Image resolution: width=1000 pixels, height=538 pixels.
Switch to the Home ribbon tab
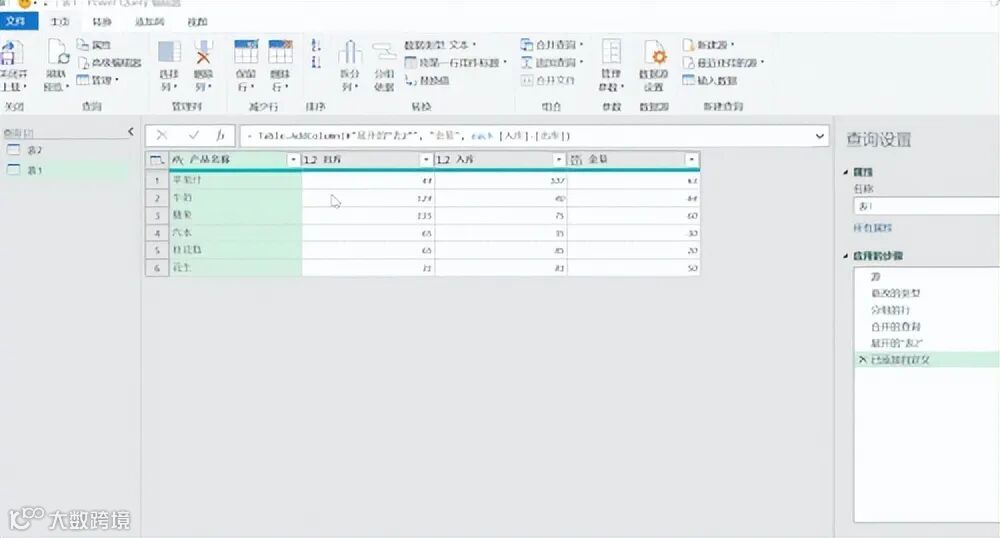tap(60, 22)
